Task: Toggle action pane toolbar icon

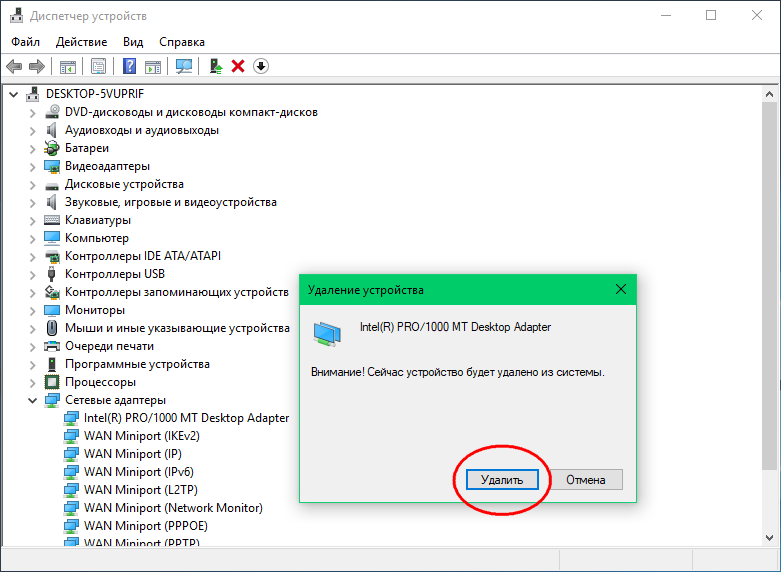Action: [153, 66]
